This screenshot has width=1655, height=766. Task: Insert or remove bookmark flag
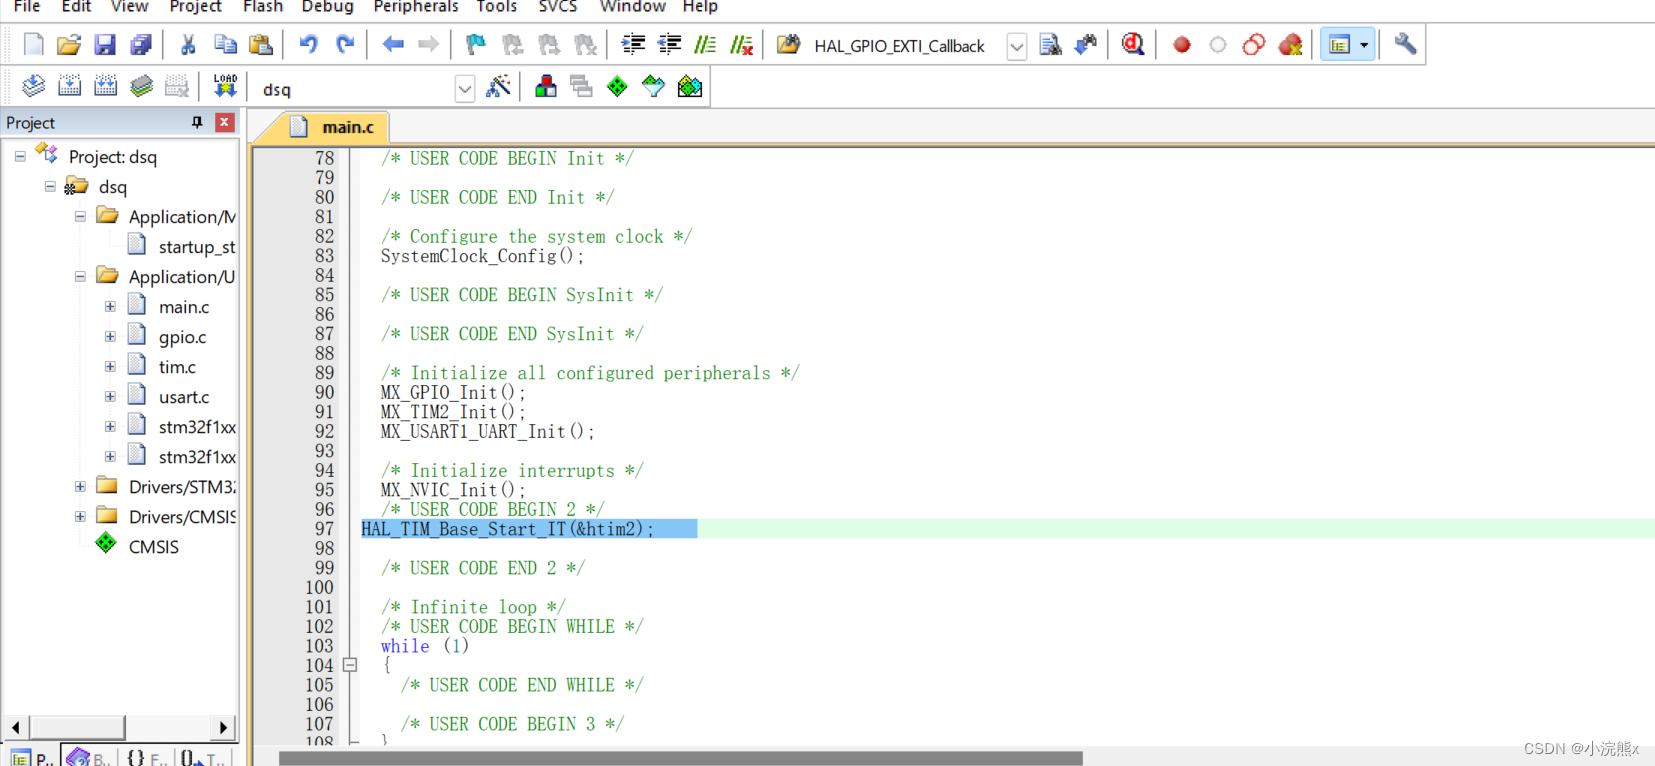476,45
